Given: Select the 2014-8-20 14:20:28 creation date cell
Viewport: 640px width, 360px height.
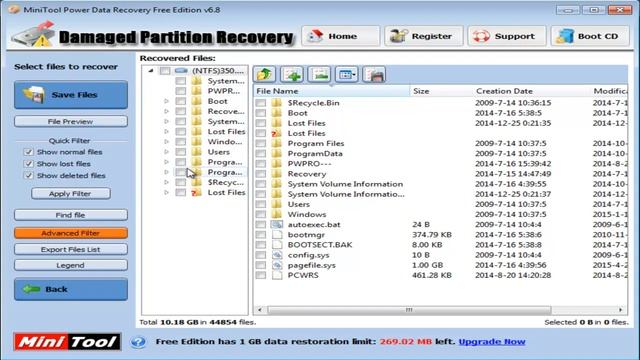Looking at the screenshot, I should coord(513,275).
